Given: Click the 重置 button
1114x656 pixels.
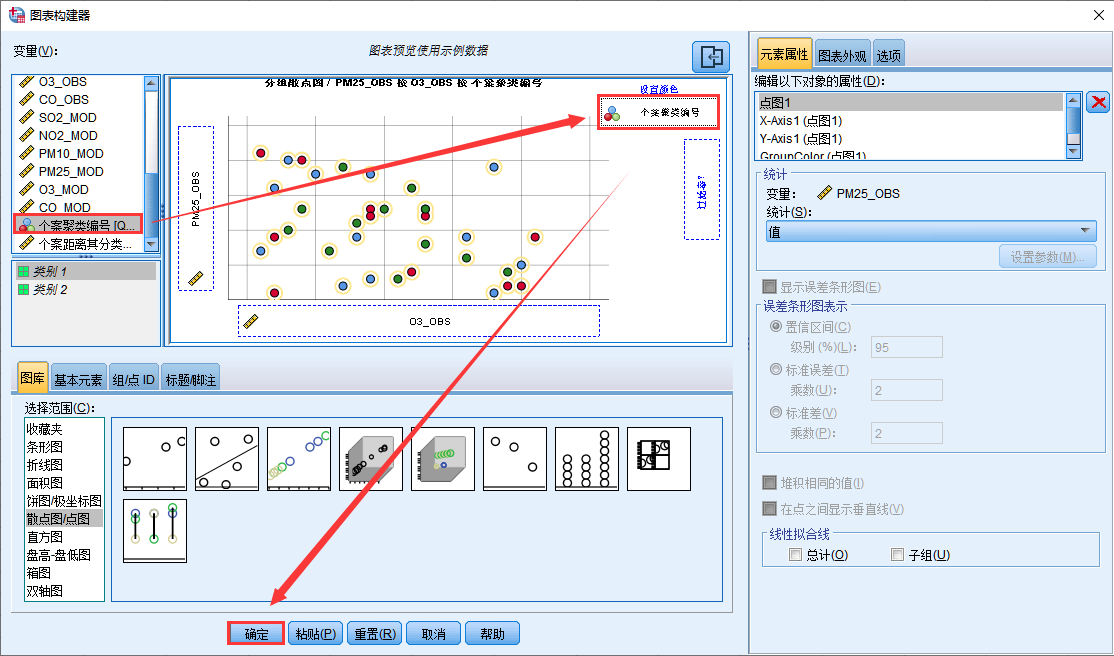Looking at the screenshot, I should [x=374, y=633].
